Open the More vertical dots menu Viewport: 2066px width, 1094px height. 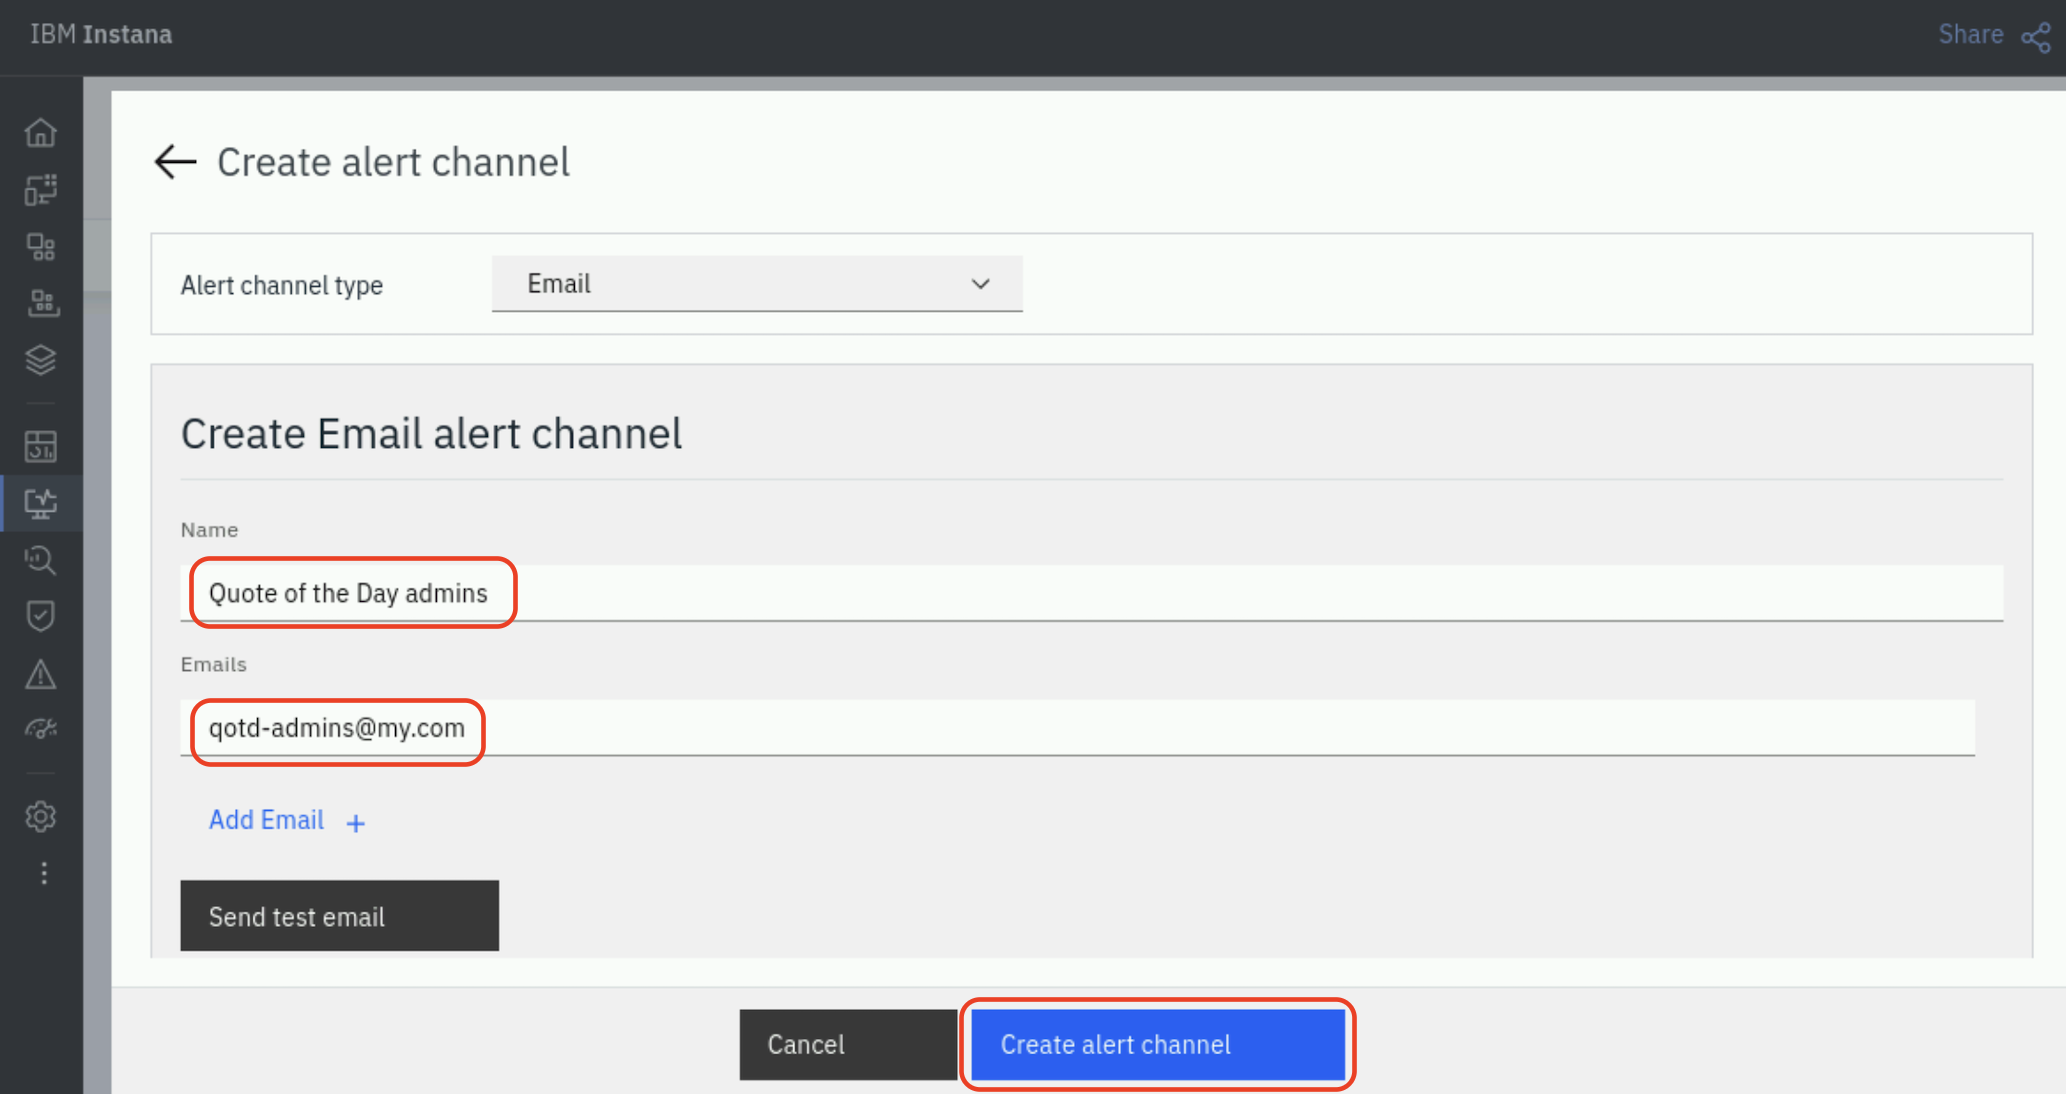(x=43, y=873)
